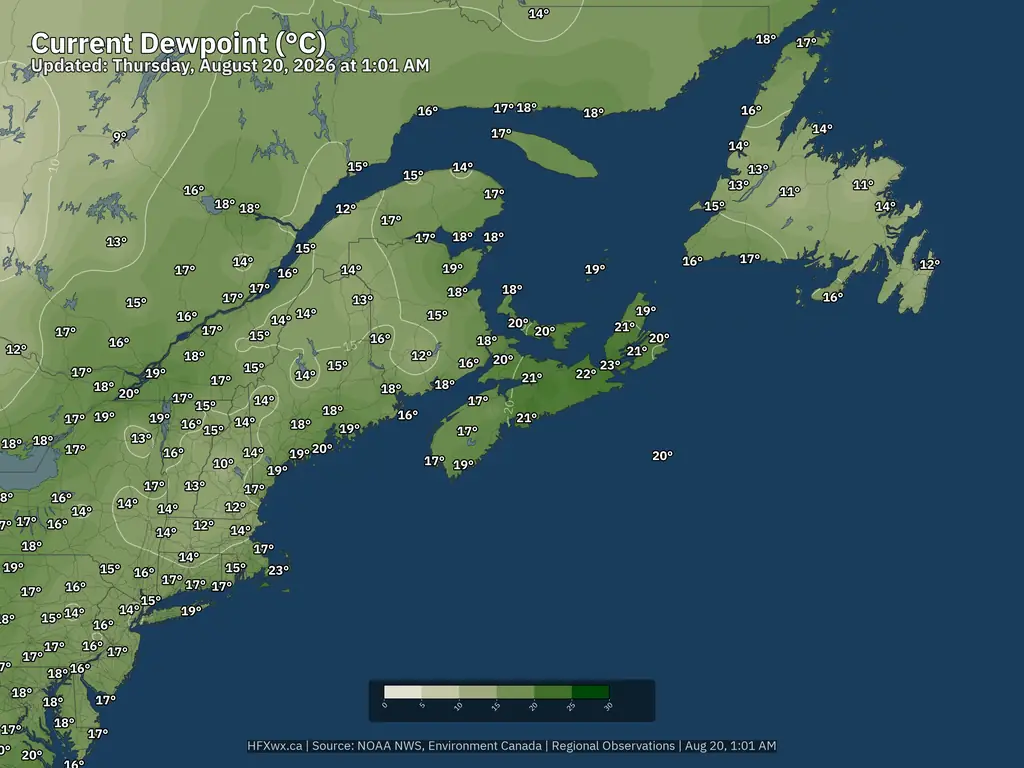This screenshot has width=1024, height=768.
Task: Click the palest 0–5 legend swatch
Action: (402, 692)
